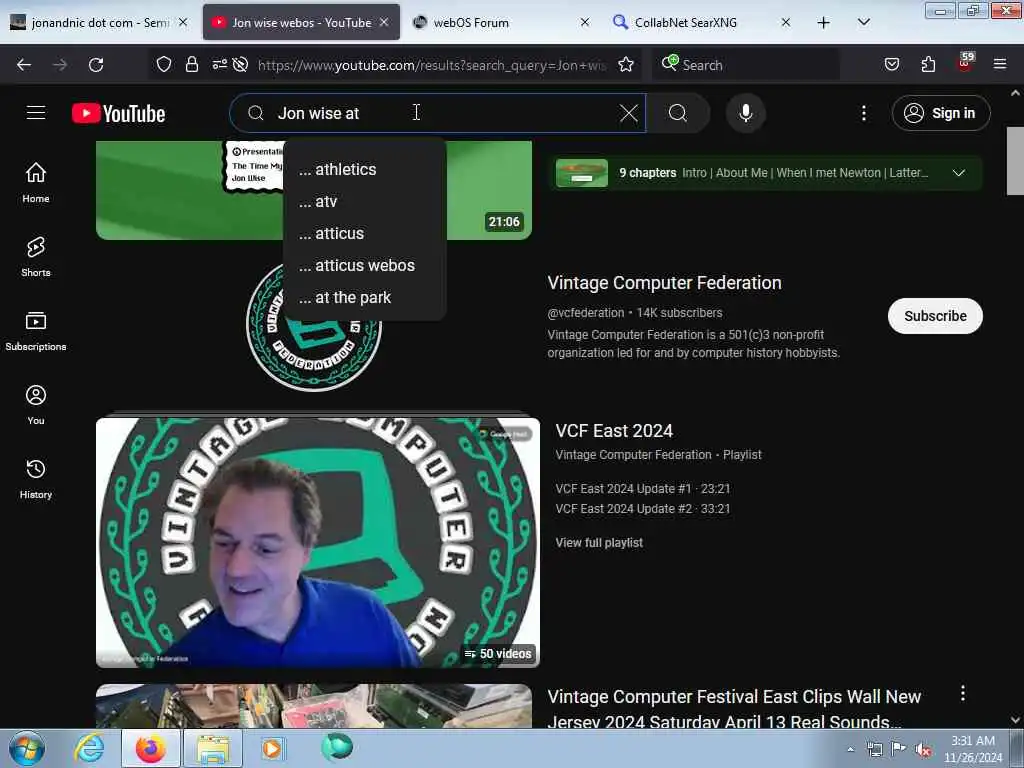Viewport: 1024px width, 768px height.
Task: Open Shorts in sidebar
Action: [36, 257]
